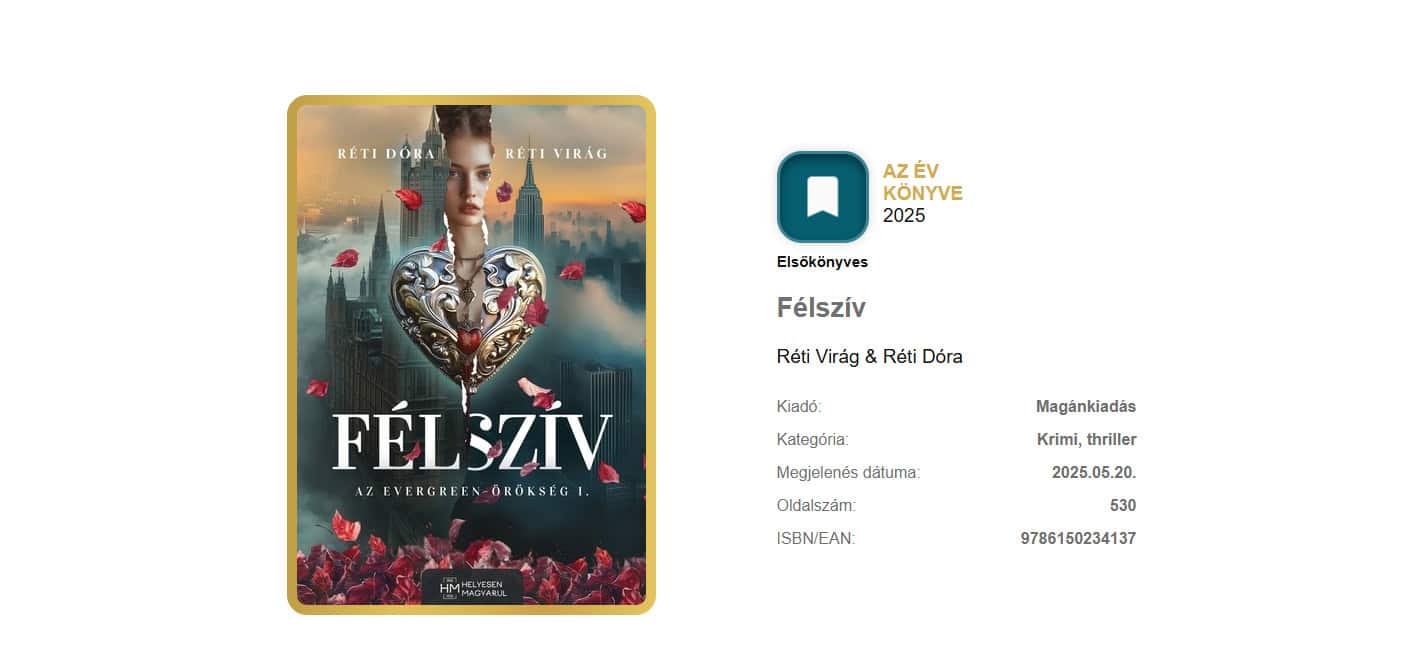This screenshot has height=670, width=1404.
Task: Click the Az Evergreen-örökség I. subtitle on cover
Action: (x=470, y=491)
